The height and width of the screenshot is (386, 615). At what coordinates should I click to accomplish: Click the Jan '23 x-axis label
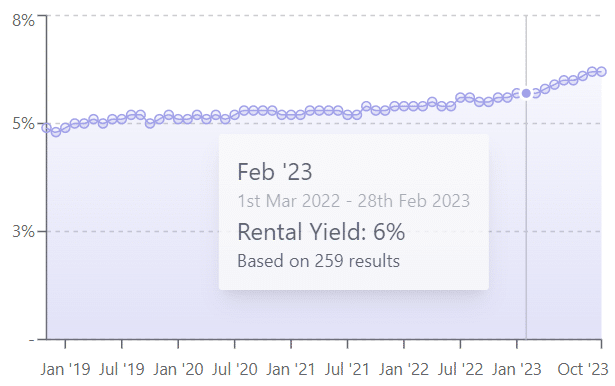coord(517,369)
